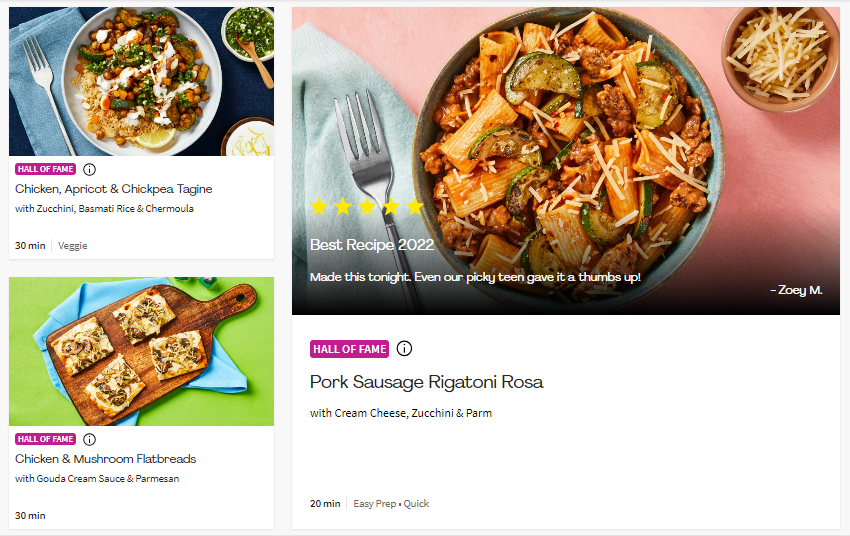Click the Gouda Cream Sauce & Parmesan subtitle
This screenshot has height=536, width=850.
click(x=97, y=479)
